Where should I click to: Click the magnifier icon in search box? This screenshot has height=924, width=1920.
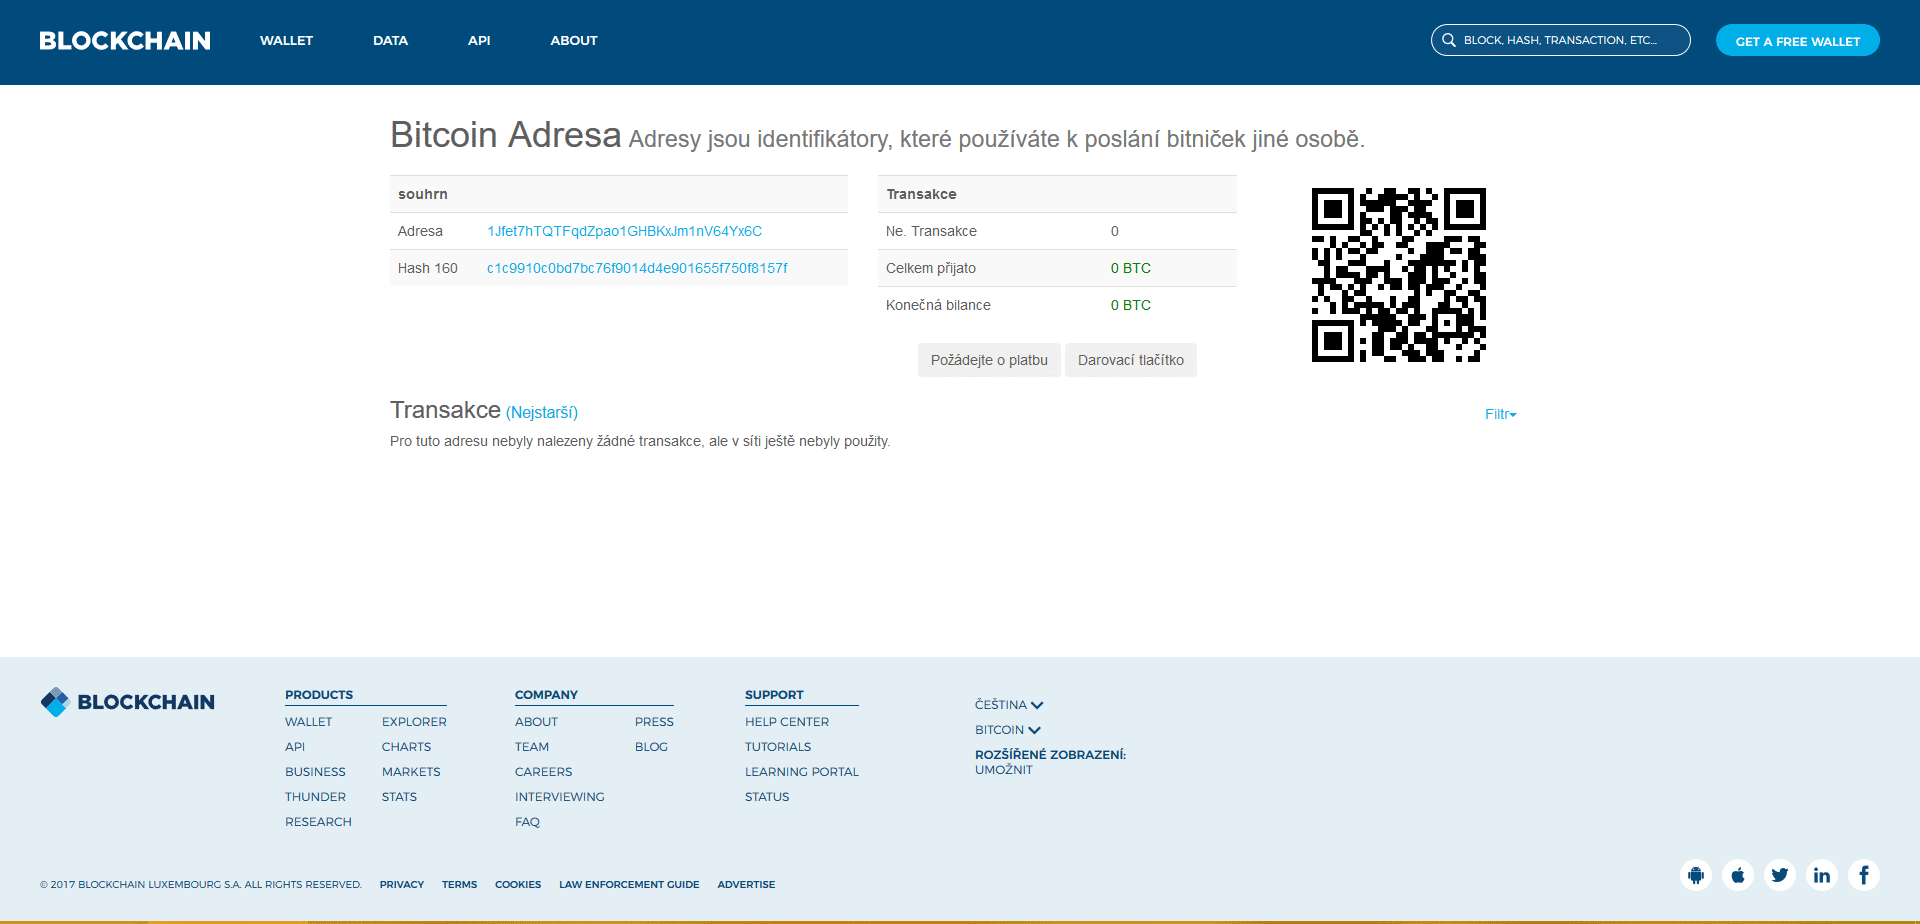[x=1449, y=40]
